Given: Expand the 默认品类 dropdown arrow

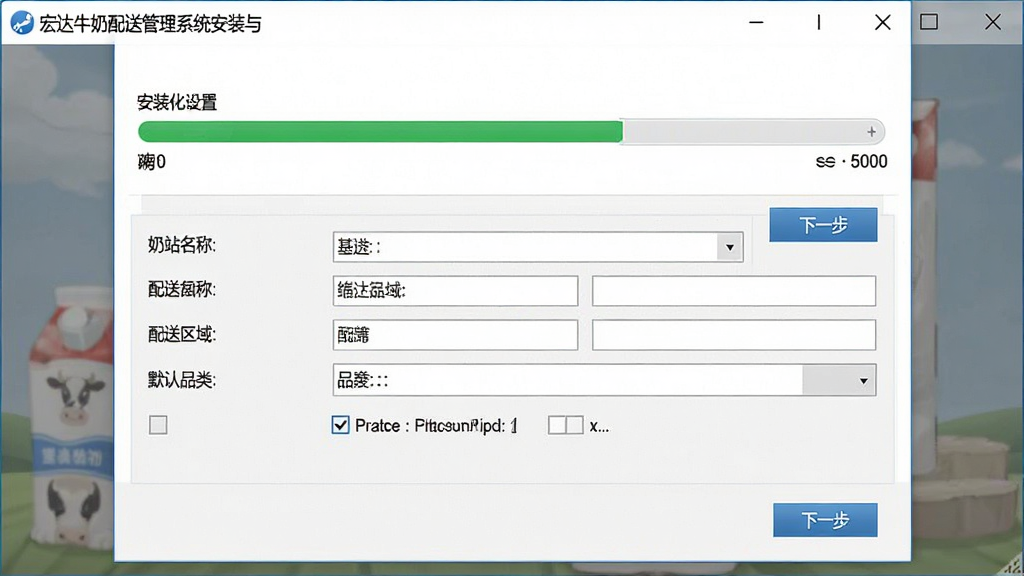Looking at the screenshot, I should coord(863,380).
